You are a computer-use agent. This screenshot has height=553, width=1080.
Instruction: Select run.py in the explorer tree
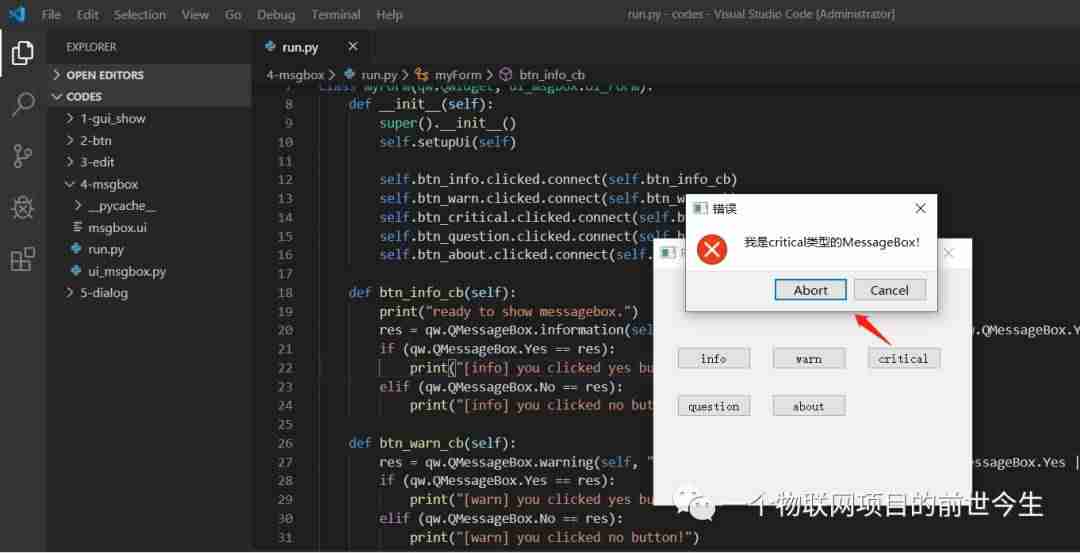coord(149,249)
